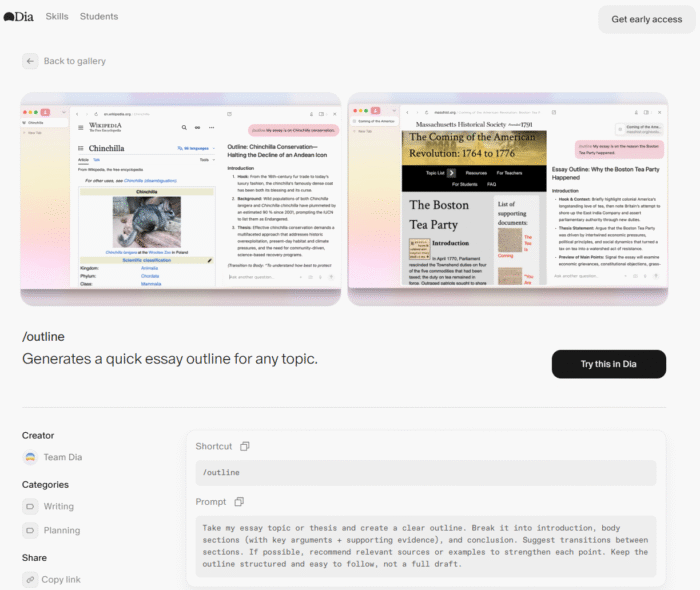Screen dimensions: 700x590
Task: Click the Planning category tag icon
Action: click(x=30, y=530)
